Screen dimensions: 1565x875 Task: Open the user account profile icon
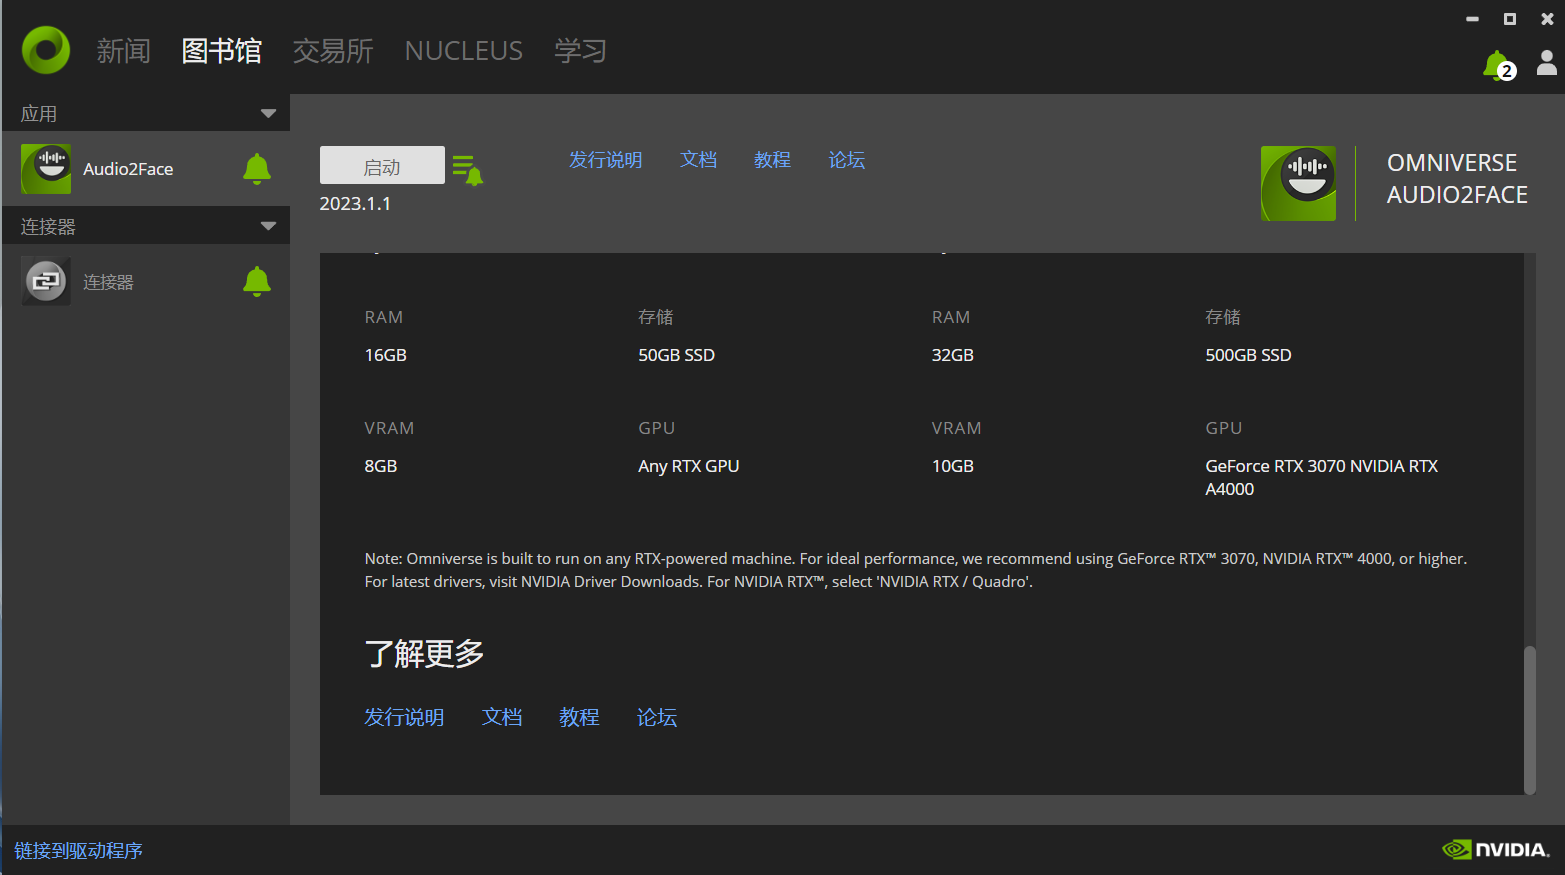point(1546,64)
